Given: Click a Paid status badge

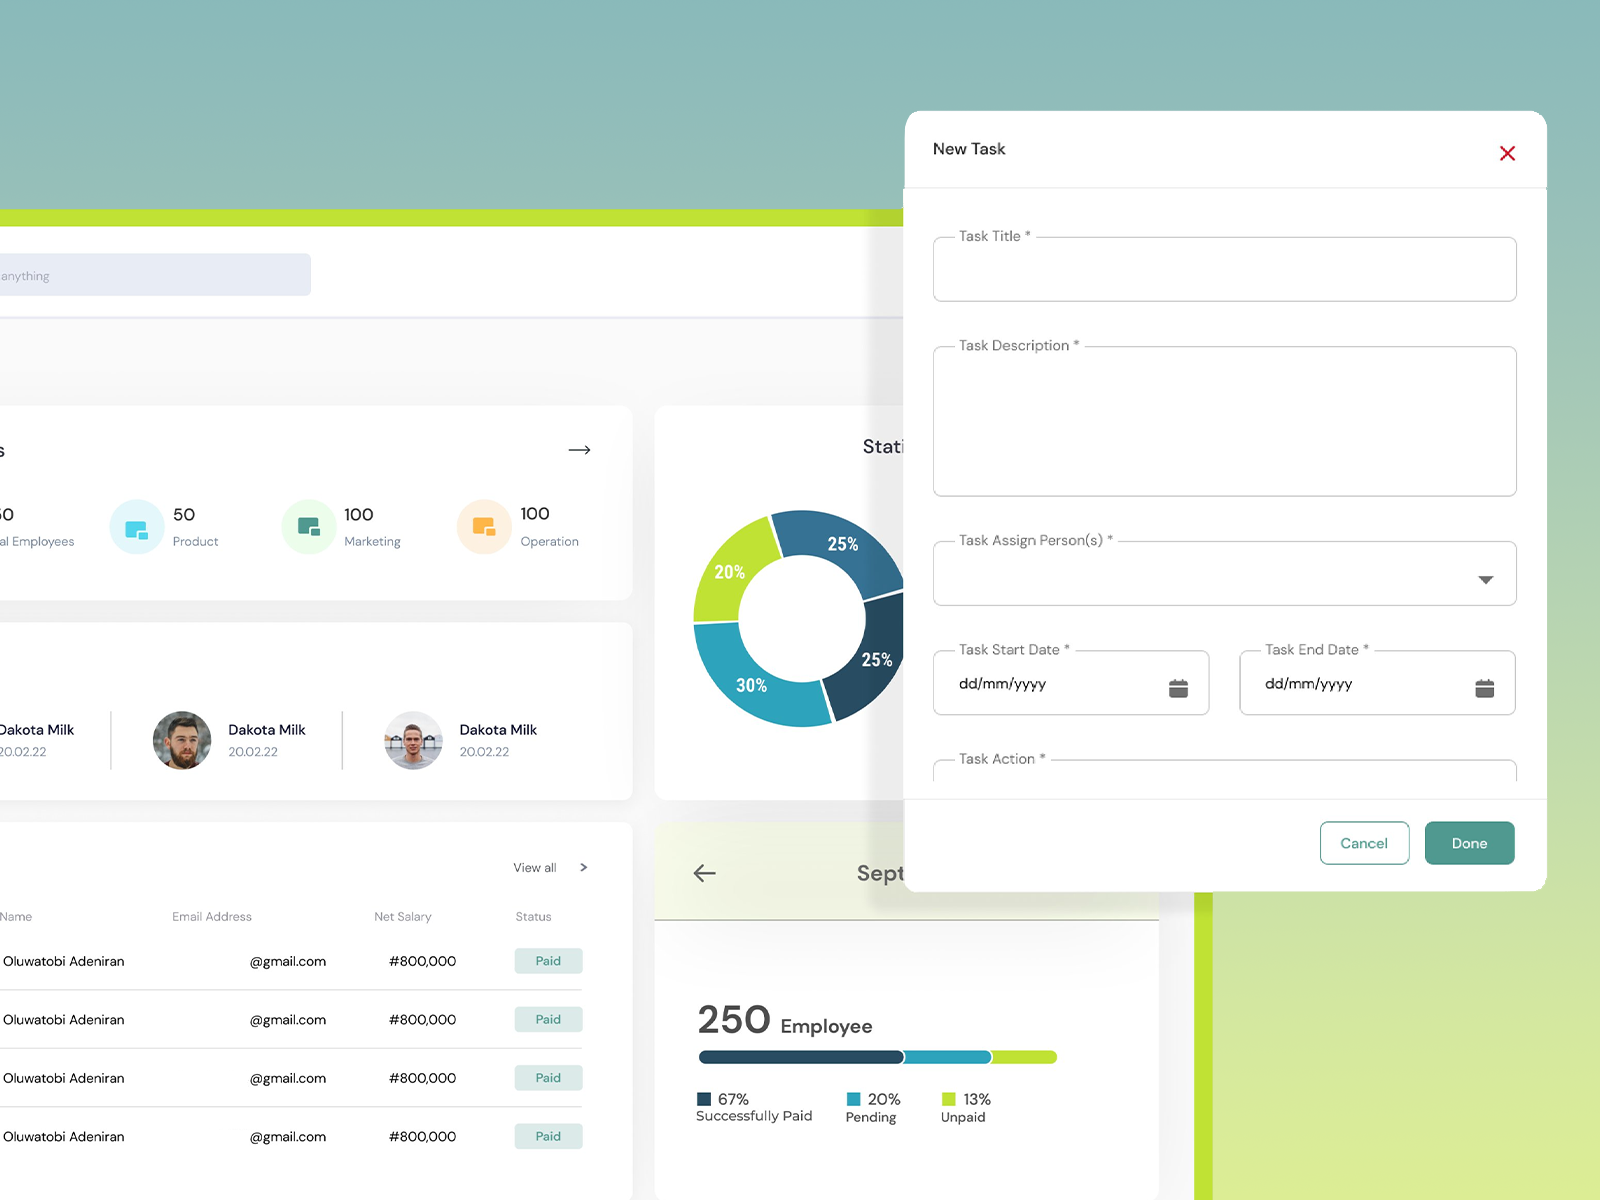Looking at the screenshot, I should [x=548, y=961].
